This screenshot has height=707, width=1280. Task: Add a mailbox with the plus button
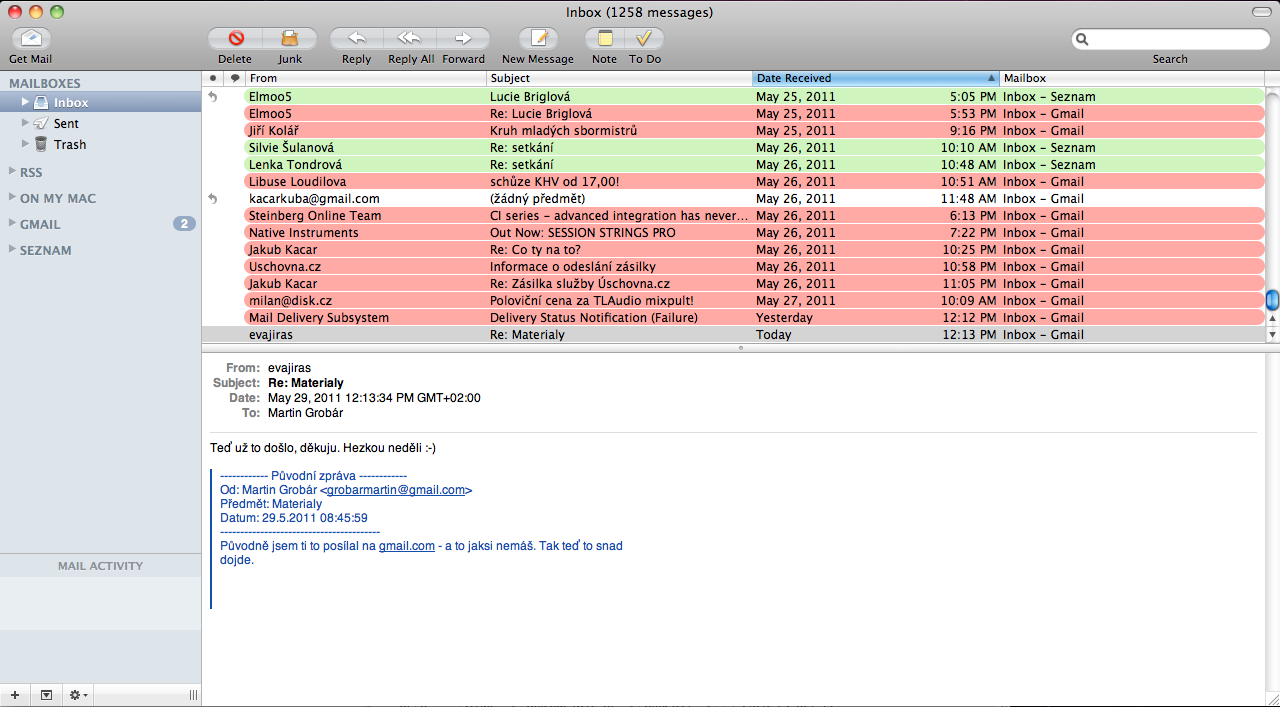click(x=15, y=694)
